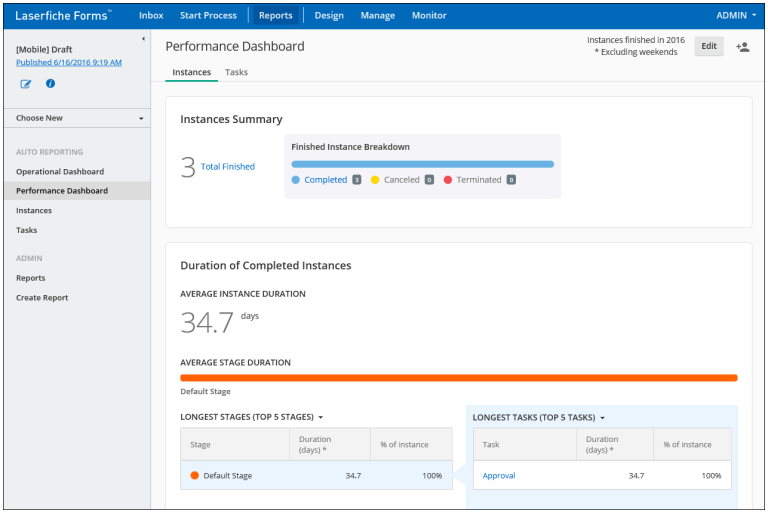
Task: Click the Canceled legend label
Action: coord(402,180)
